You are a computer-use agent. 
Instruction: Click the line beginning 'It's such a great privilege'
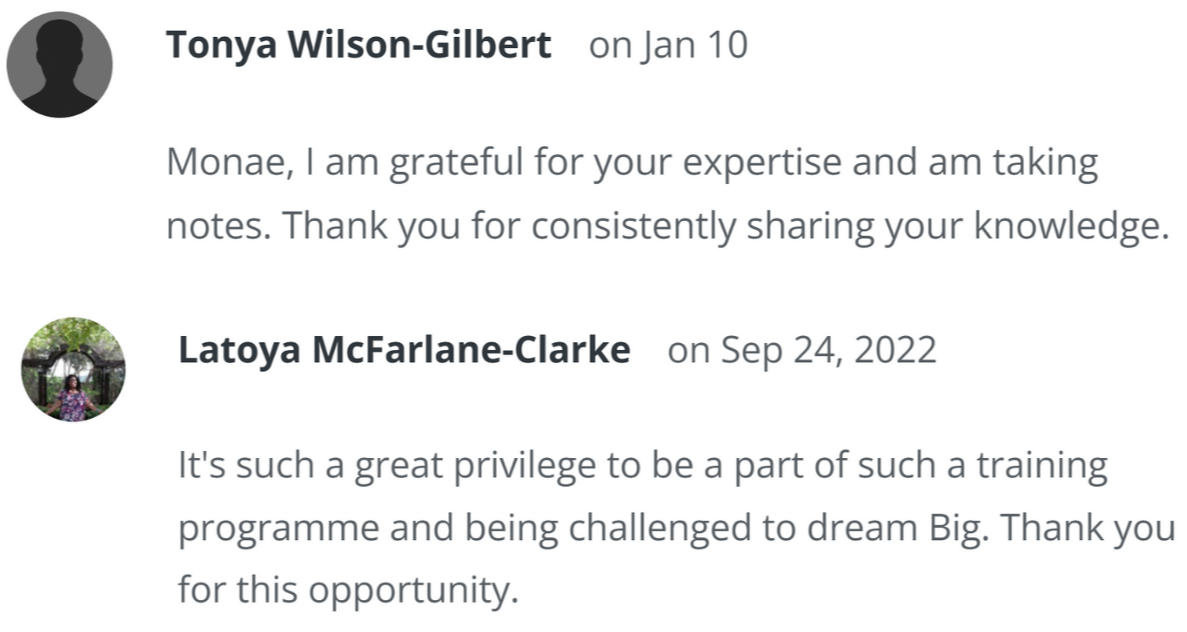tap(643, 466)
